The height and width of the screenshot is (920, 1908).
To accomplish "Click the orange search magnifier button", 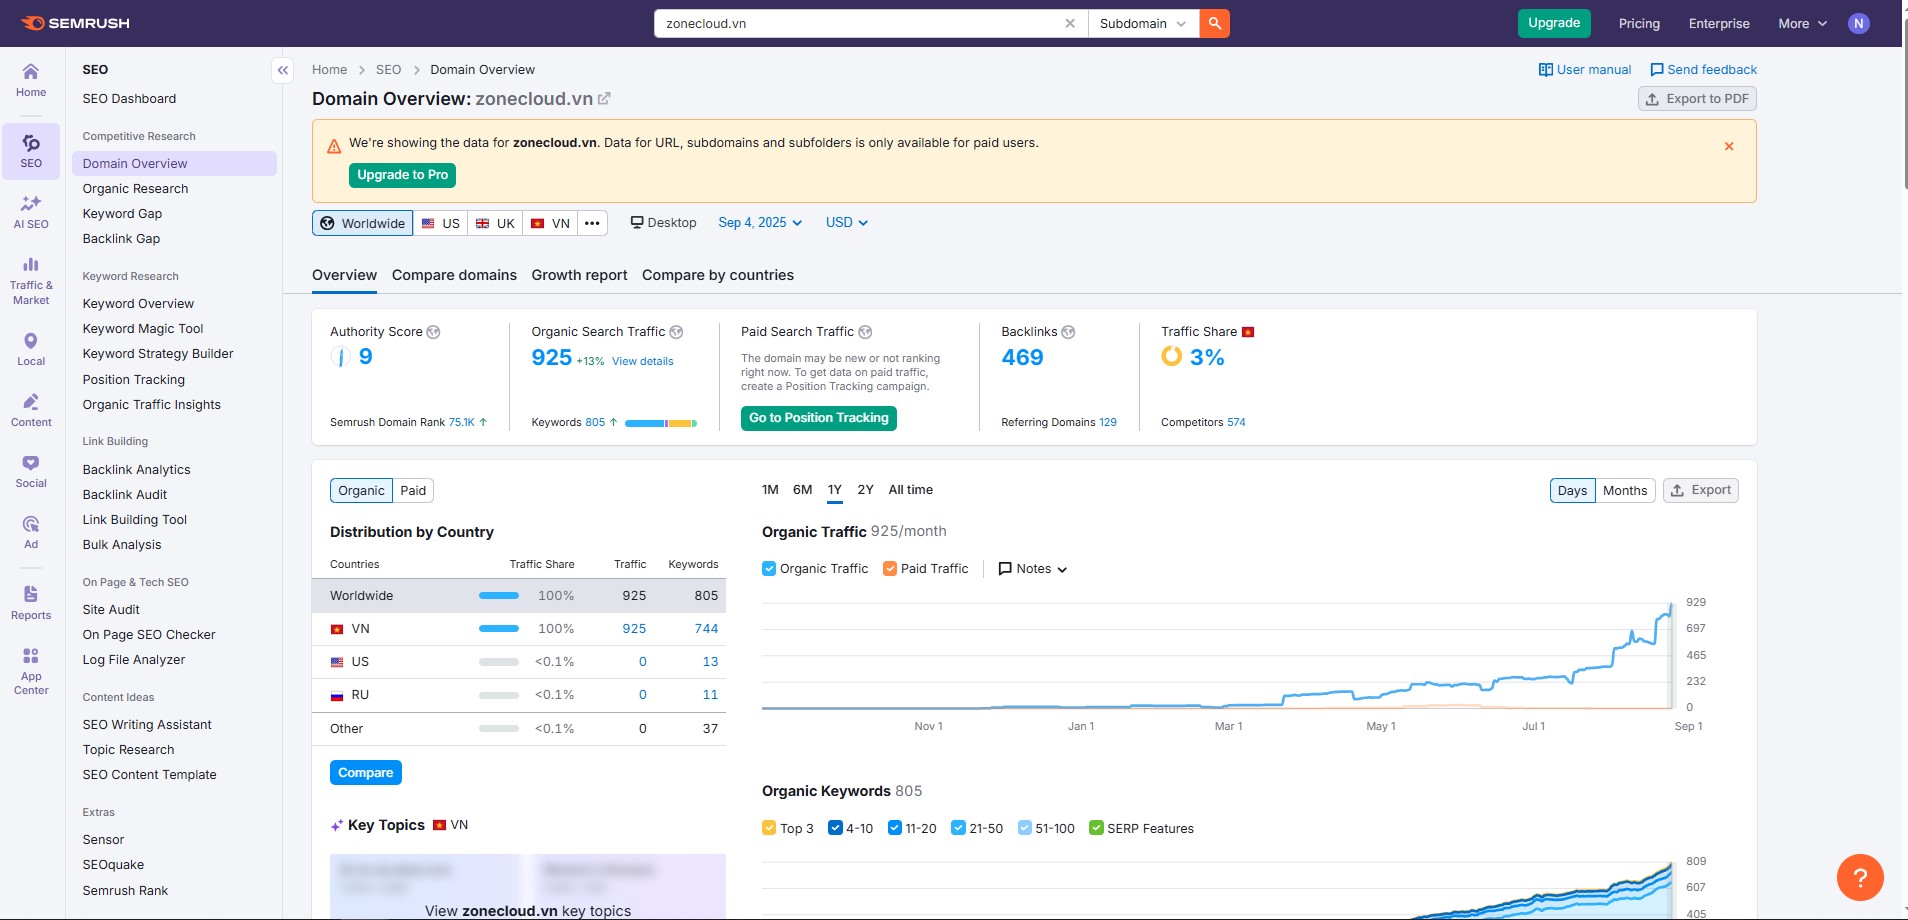I will coord(1214,23).
